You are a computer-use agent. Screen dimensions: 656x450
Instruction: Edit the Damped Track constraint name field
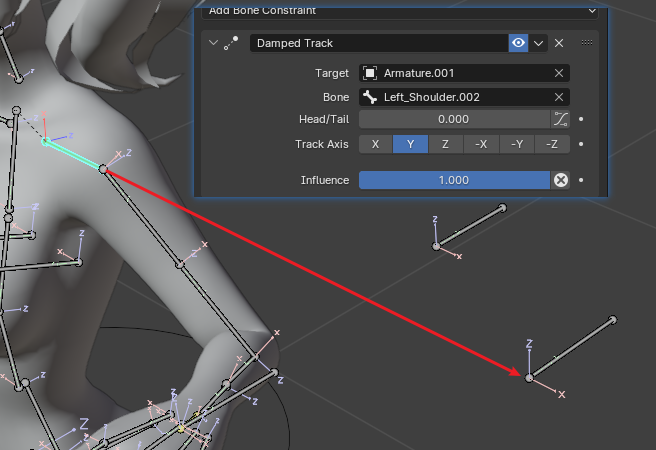point(379,43)
